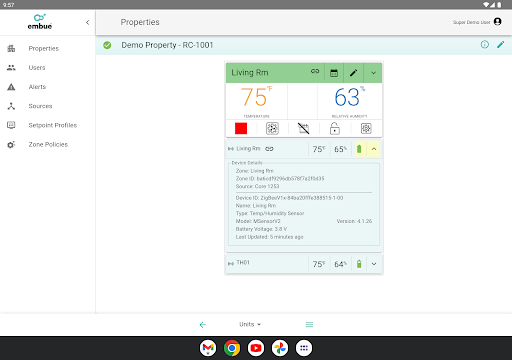Open Zone Policies in sidebar
Screen dimensions: 512x360
[48, 144]
